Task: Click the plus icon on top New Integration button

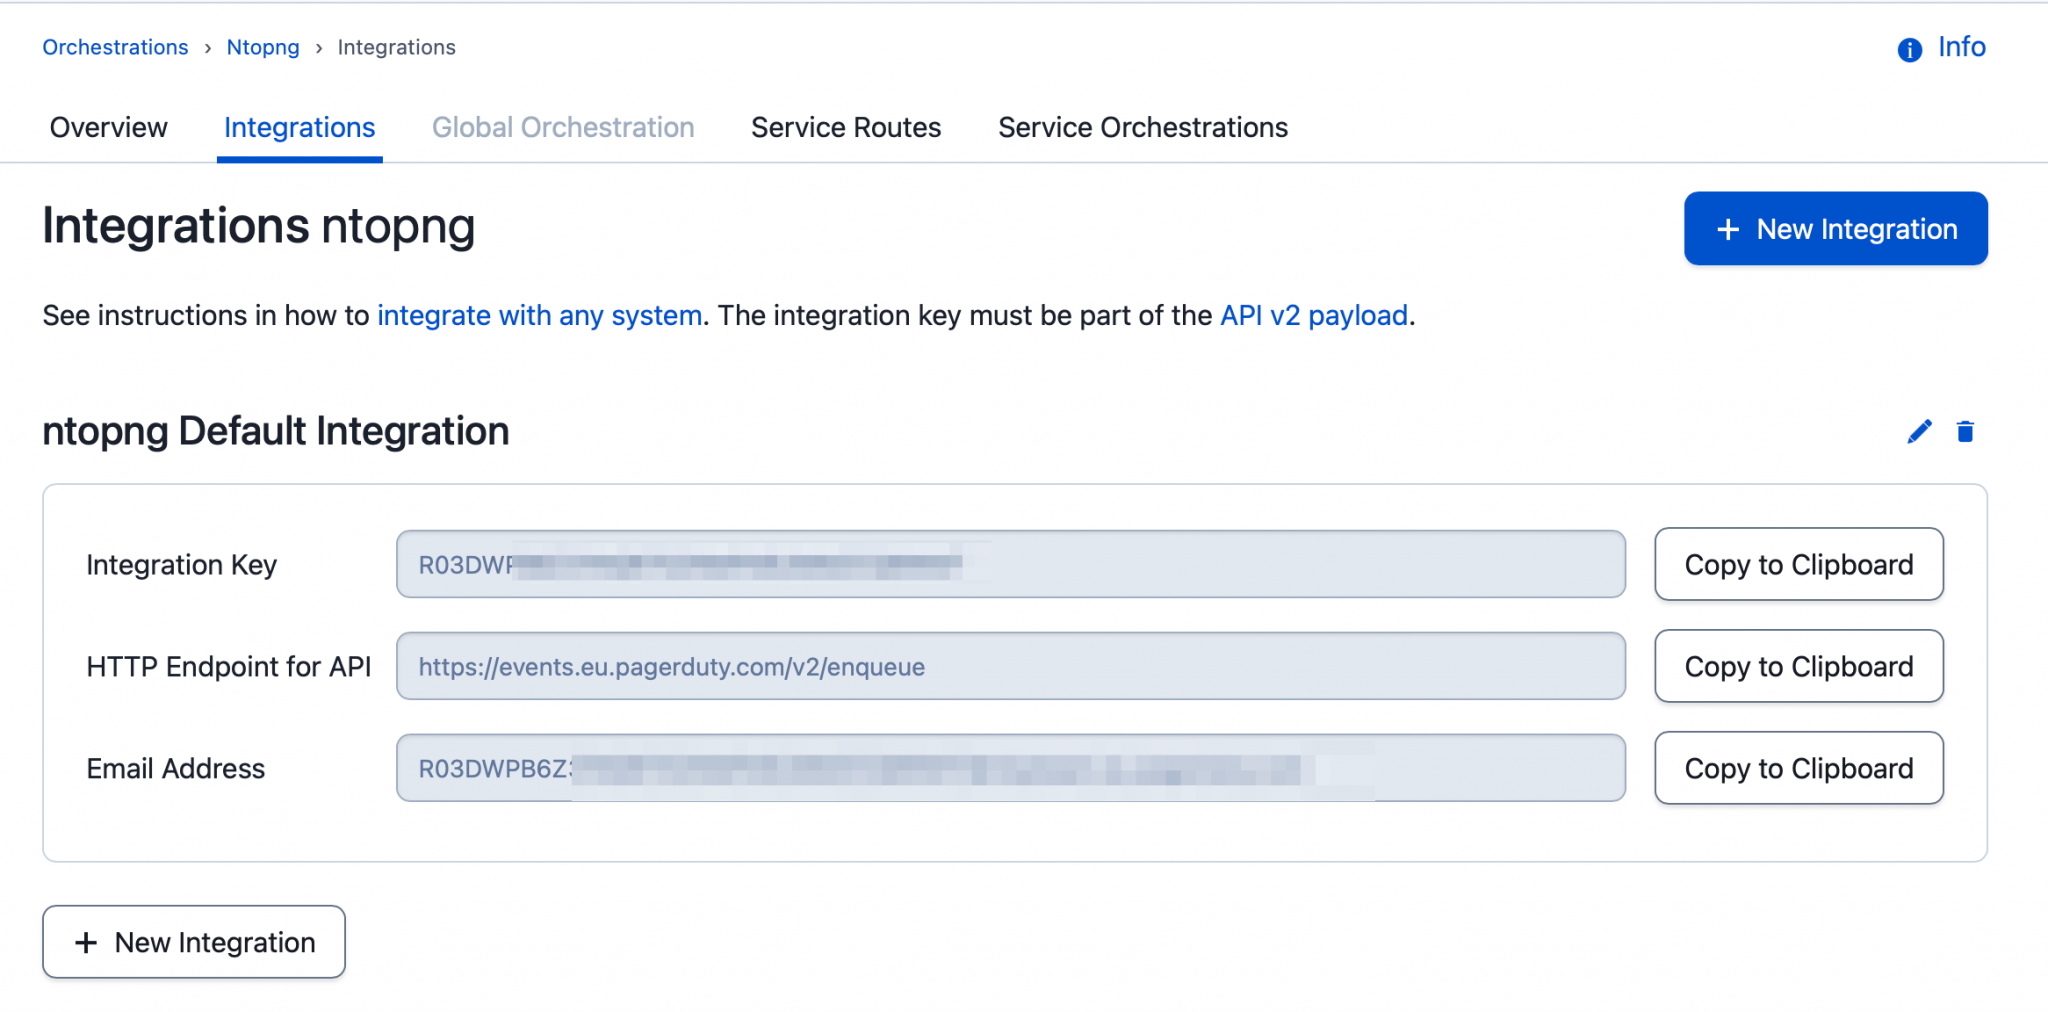Action: click(1726, 229)
